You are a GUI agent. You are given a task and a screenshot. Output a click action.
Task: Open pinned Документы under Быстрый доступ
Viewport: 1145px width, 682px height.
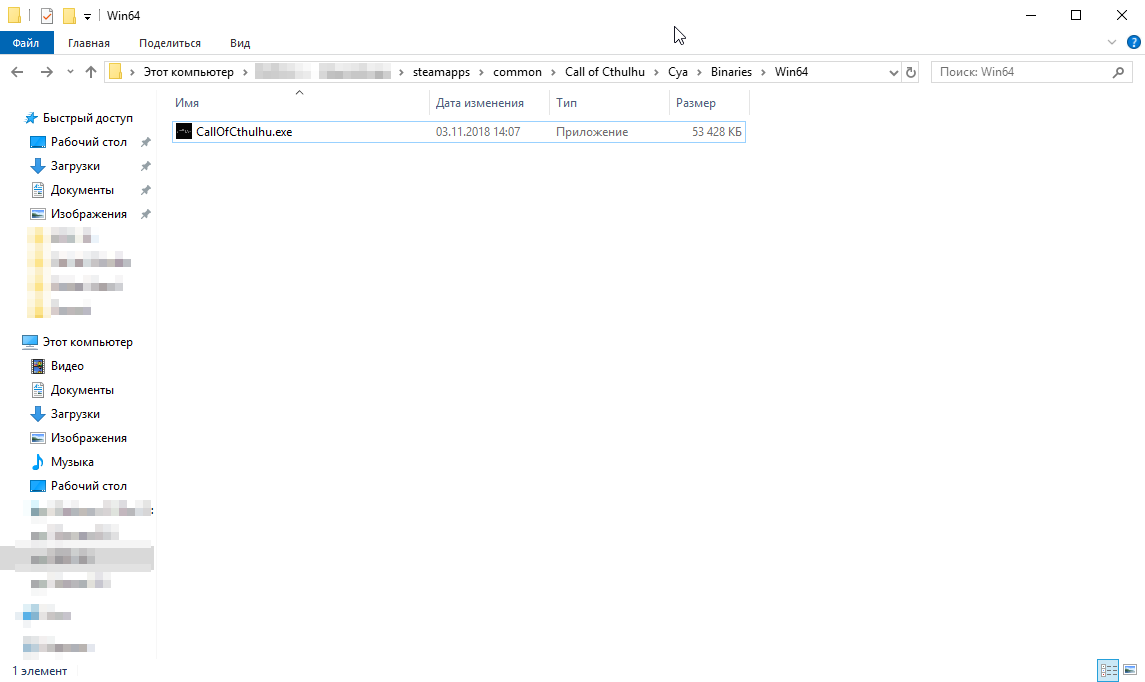pos(82,190)
